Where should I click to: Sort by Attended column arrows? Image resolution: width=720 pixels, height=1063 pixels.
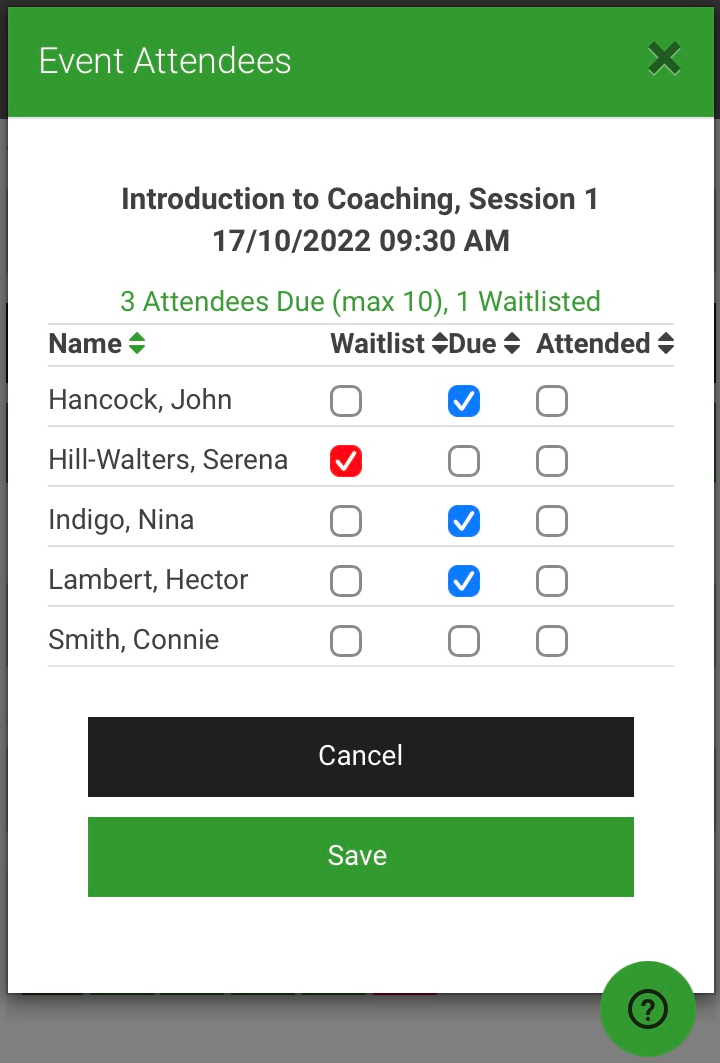tap(666, 344)
